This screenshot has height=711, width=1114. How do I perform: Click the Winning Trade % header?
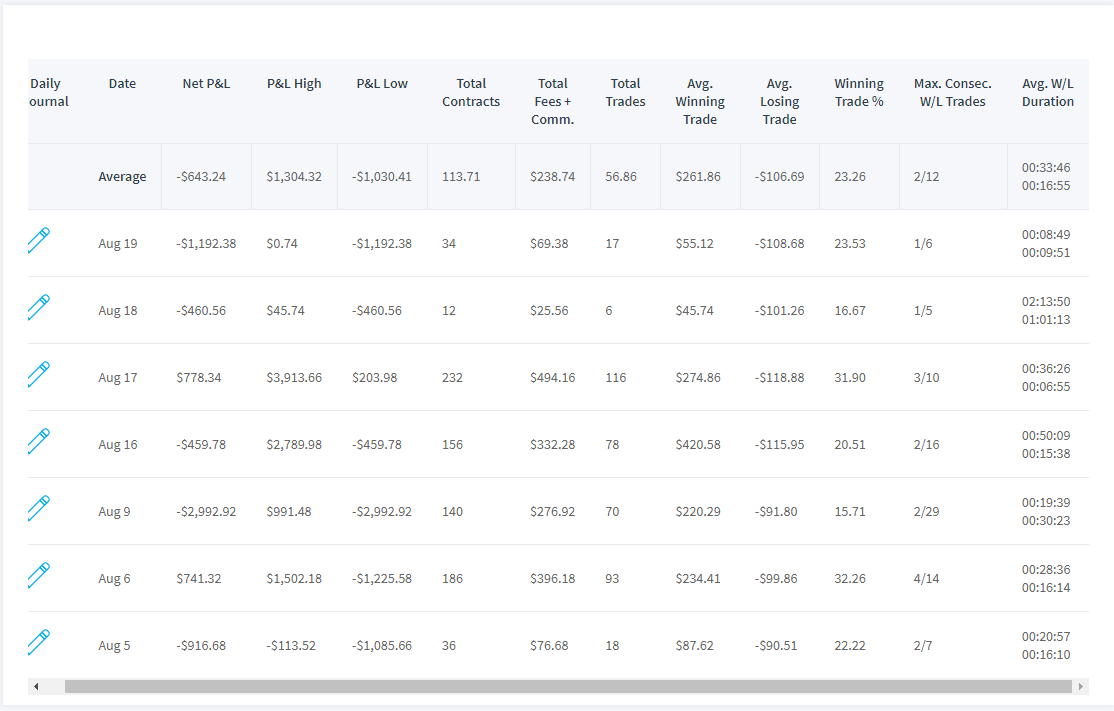click(x=859, y=92)
